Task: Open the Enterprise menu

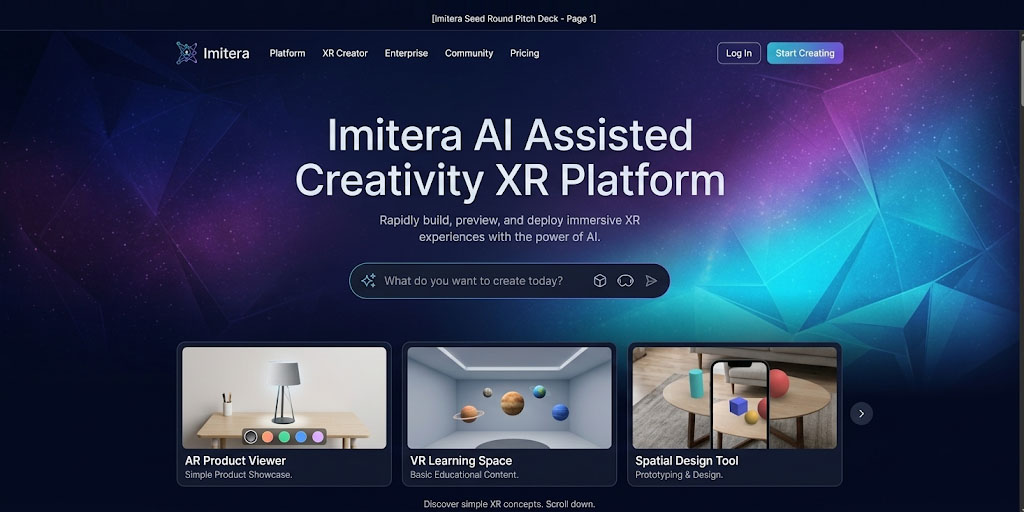Action: [406, 54]
